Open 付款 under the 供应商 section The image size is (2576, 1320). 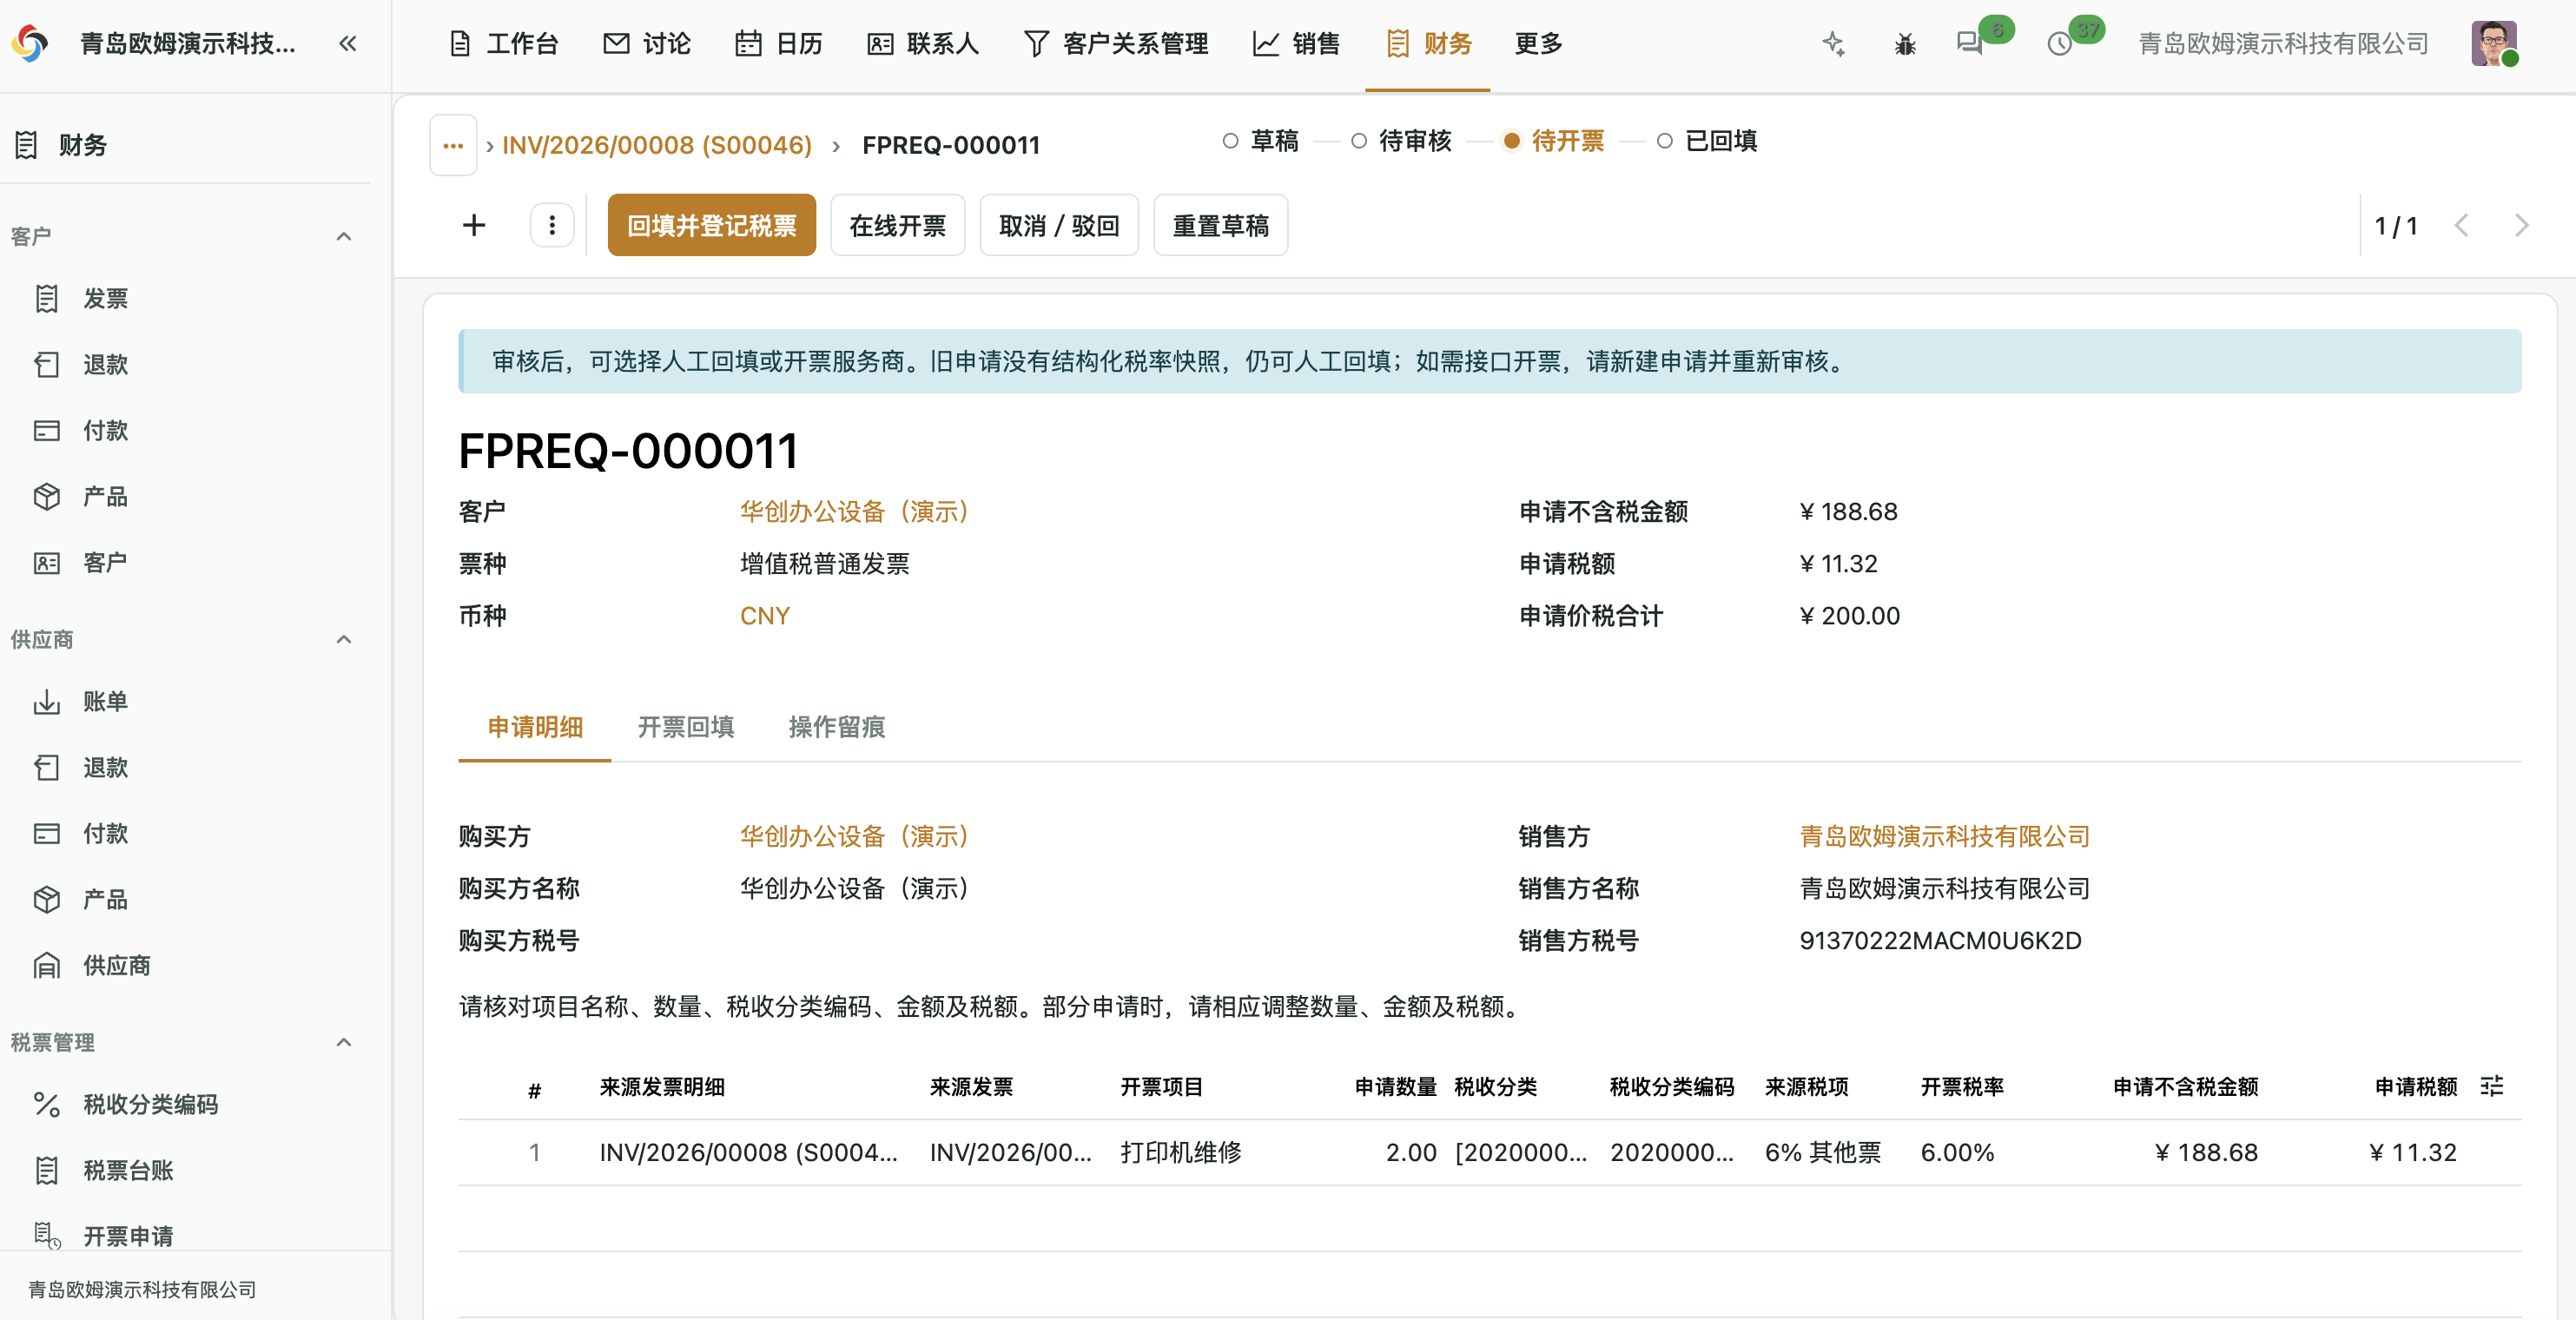point(105,833)
